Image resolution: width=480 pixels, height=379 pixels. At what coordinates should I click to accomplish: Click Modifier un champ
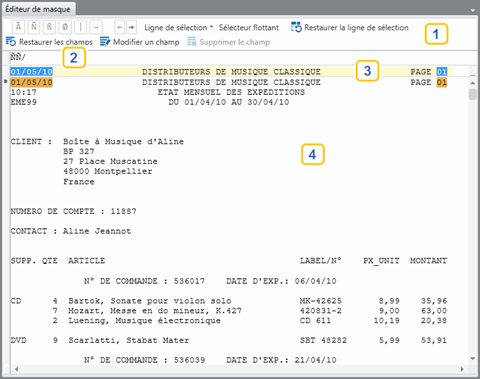[140, 42]
